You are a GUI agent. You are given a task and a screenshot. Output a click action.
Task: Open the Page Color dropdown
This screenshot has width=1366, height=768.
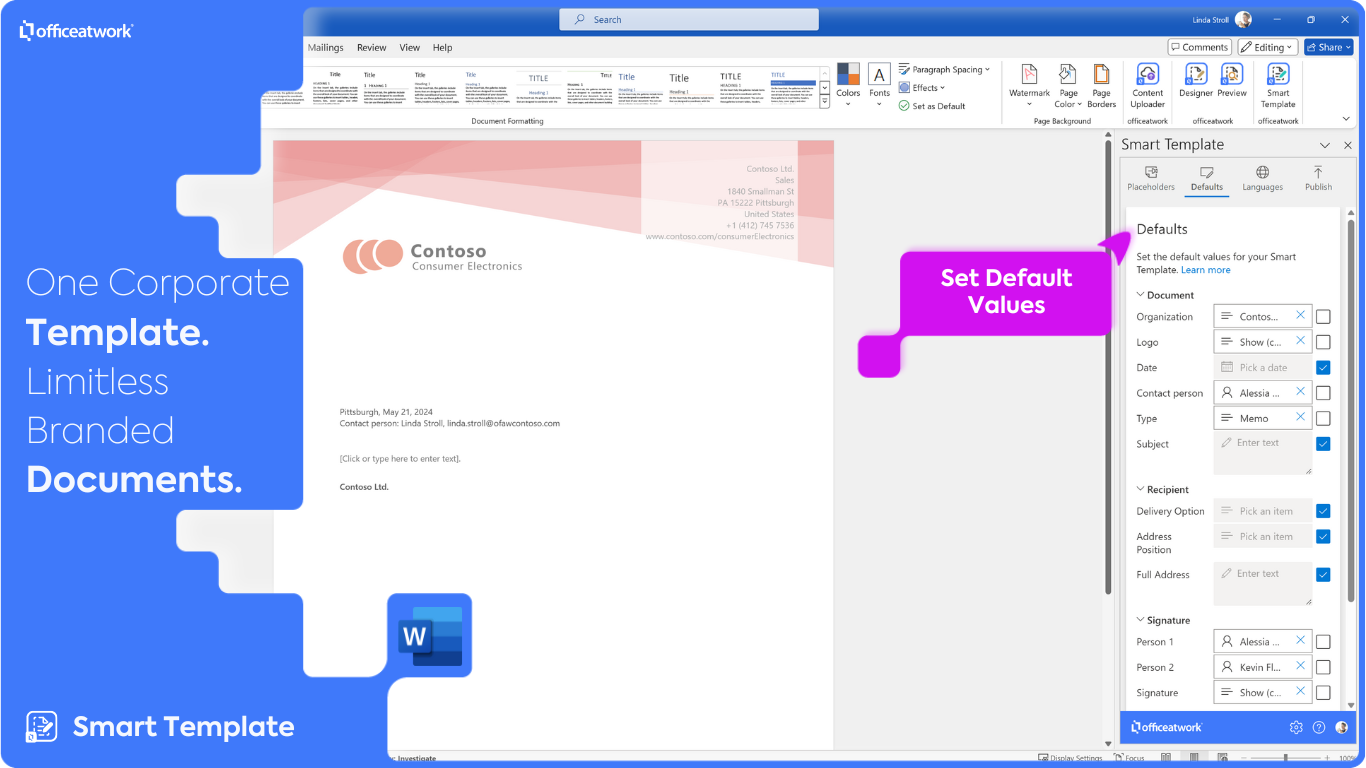1067,85
